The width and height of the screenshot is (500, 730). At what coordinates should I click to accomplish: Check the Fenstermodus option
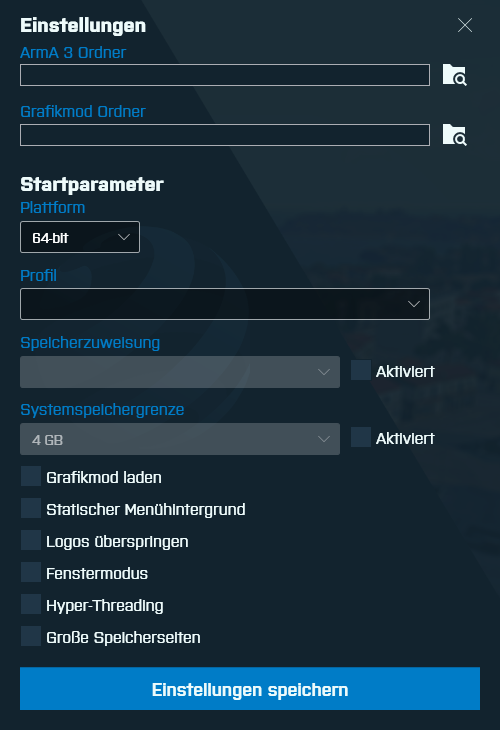point(31,572)
